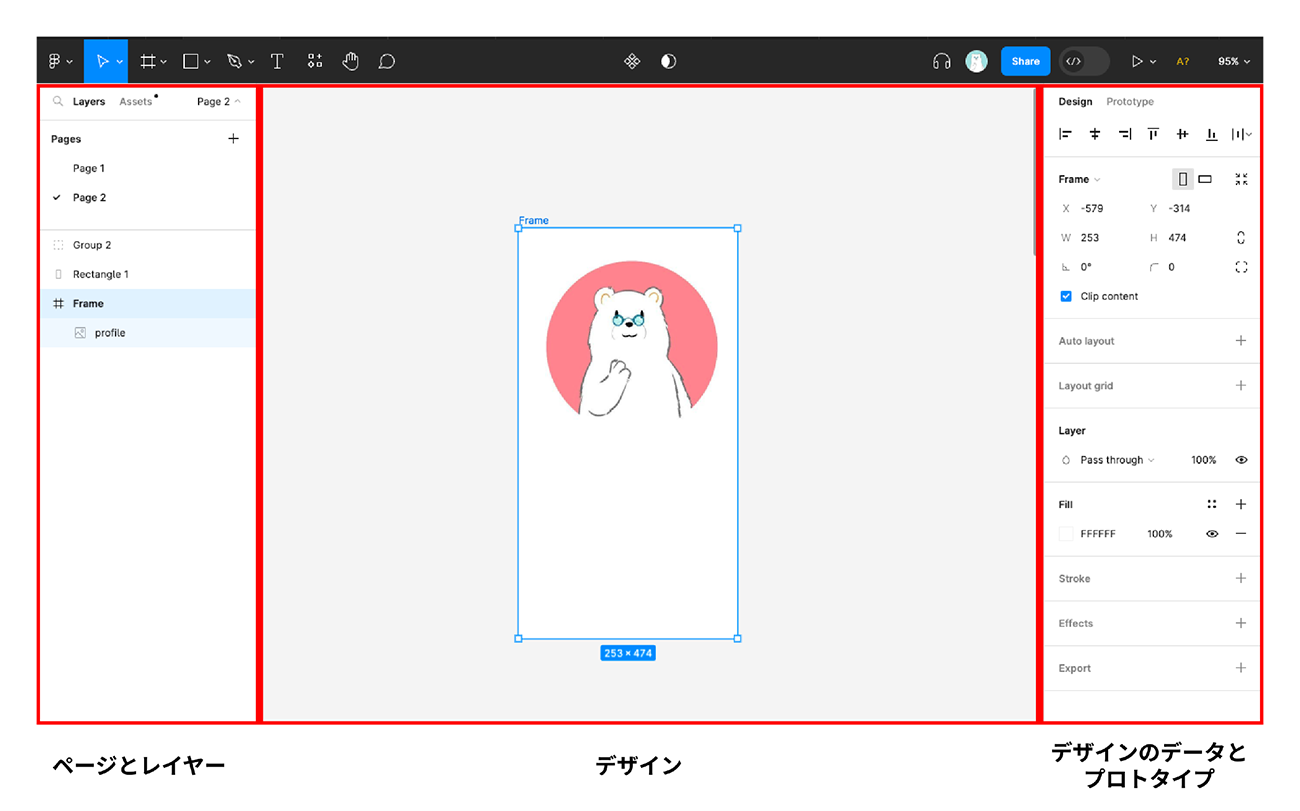This screenshot has width=1300, height=811.
Task: Switch to the Prototype tab
Action: click(1130, 101)
